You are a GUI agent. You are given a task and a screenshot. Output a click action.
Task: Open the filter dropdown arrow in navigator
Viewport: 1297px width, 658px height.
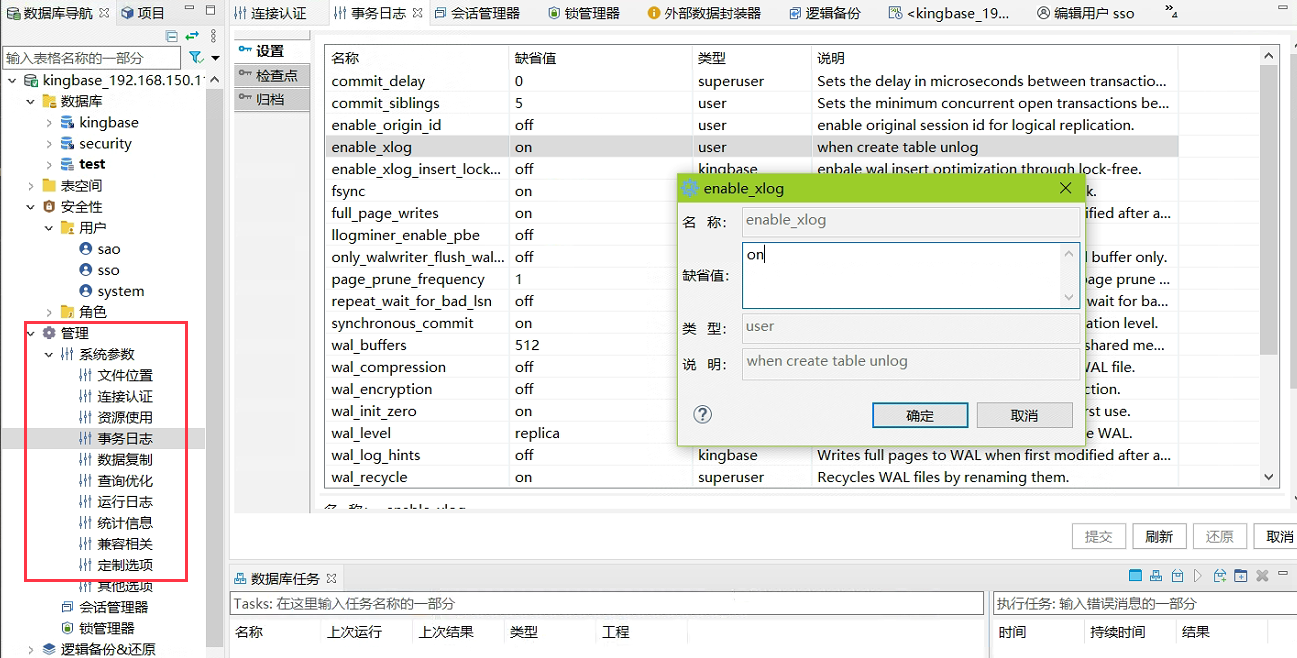coord(215,58)
